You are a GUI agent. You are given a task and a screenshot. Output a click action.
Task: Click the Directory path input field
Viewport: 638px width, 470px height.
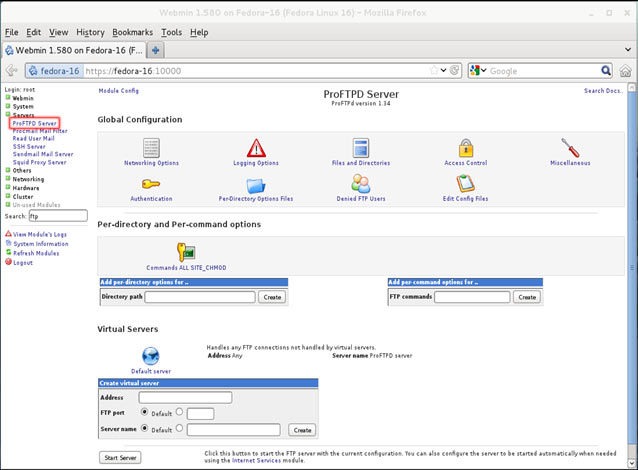pyautogui.click(x=200, y=297)
